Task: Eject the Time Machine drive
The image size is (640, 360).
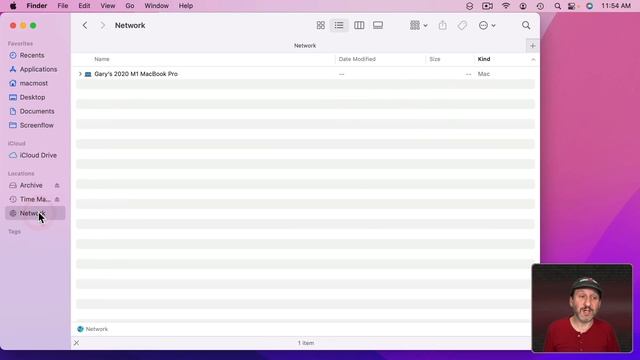Action: click(57, 199)
